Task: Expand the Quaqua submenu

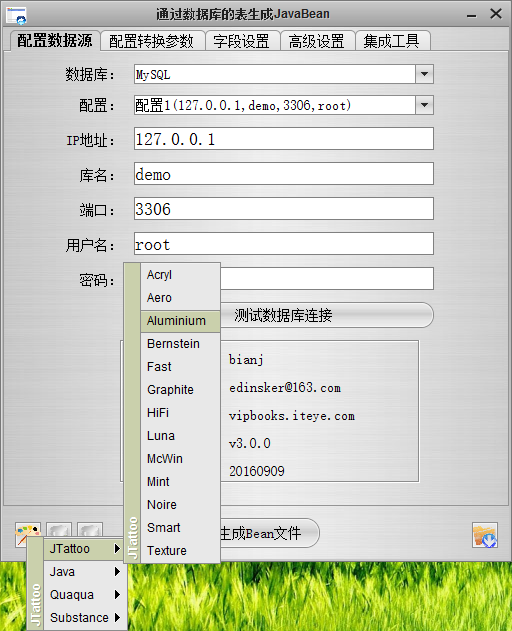Action: (85, 594)
